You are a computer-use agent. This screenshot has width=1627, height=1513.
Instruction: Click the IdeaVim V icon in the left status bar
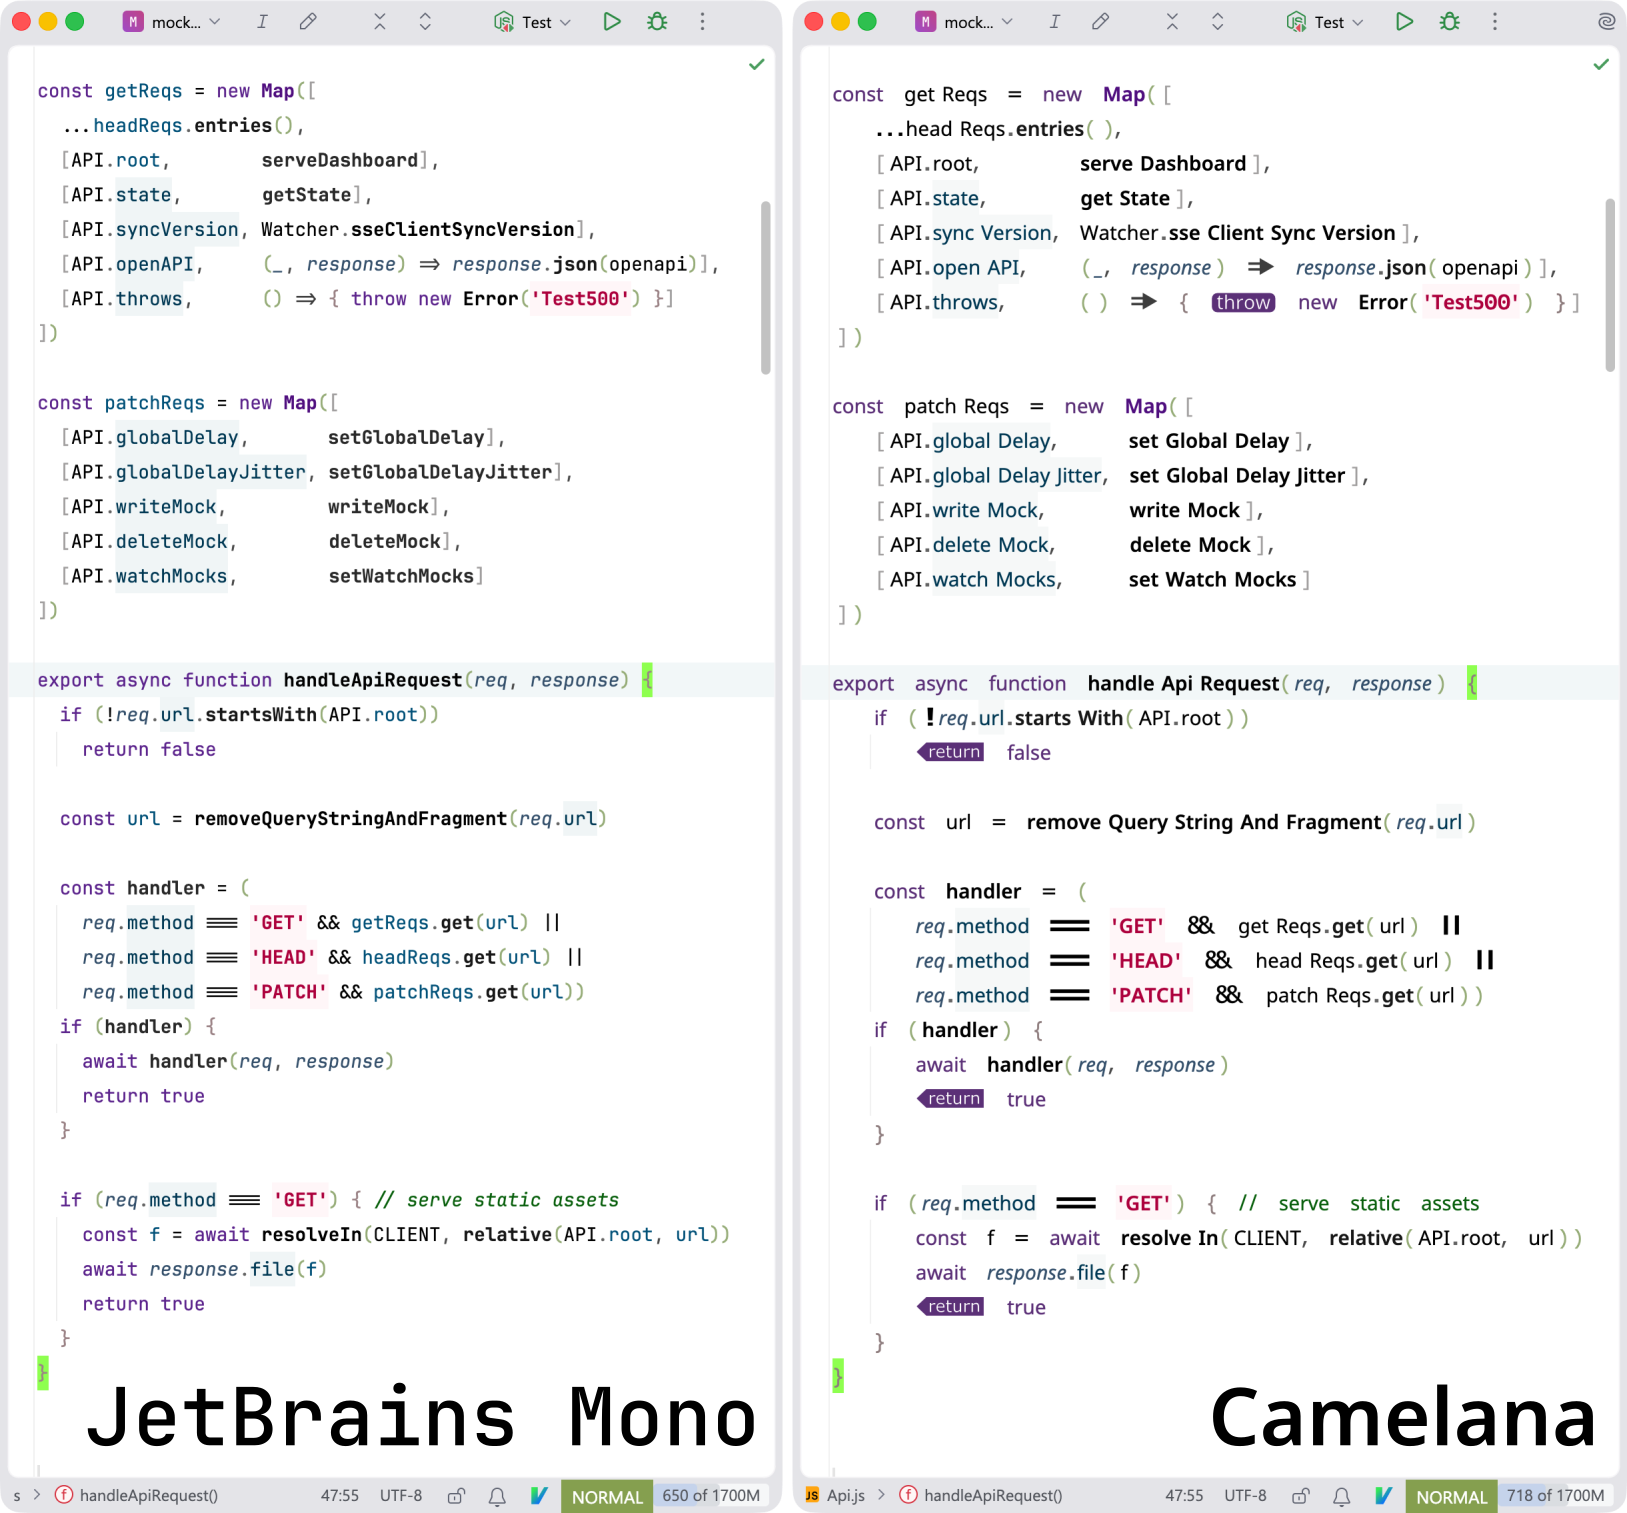(x=539, y=1496)
